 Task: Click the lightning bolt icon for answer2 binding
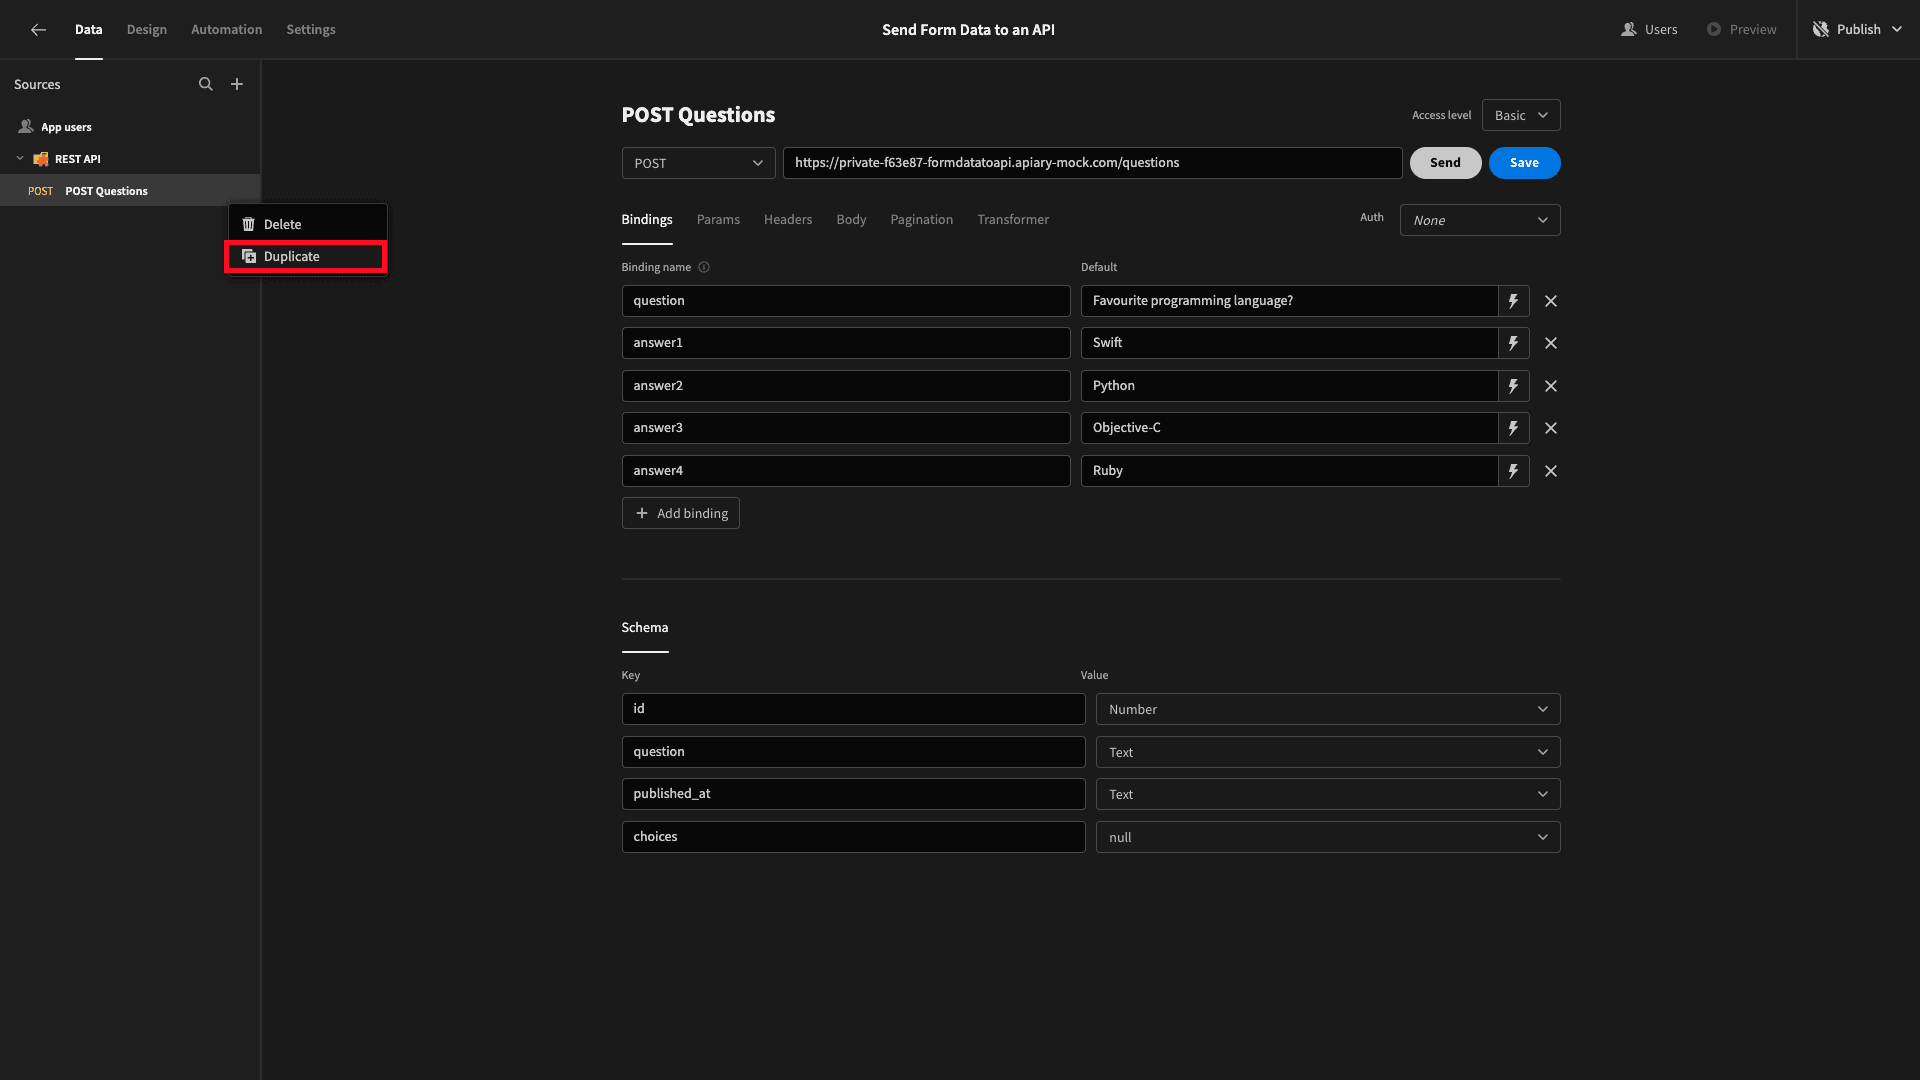[x=1513, y=385]
